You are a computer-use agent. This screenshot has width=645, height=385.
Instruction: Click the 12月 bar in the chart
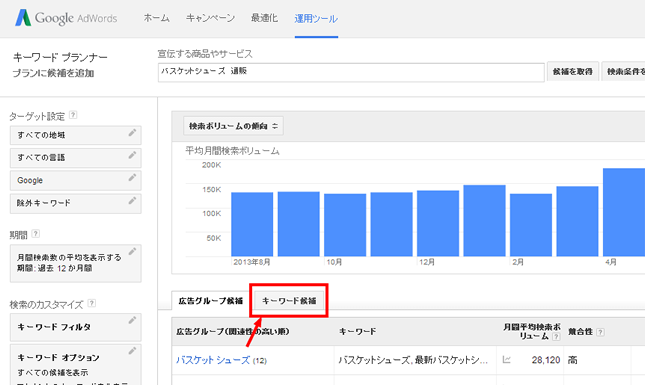(x=438, y=223)
